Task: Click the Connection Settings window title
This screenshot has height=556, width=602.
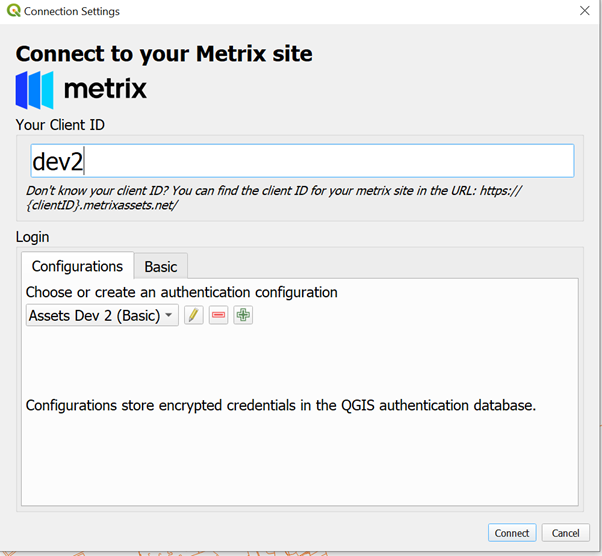Action: coord(72,11)
